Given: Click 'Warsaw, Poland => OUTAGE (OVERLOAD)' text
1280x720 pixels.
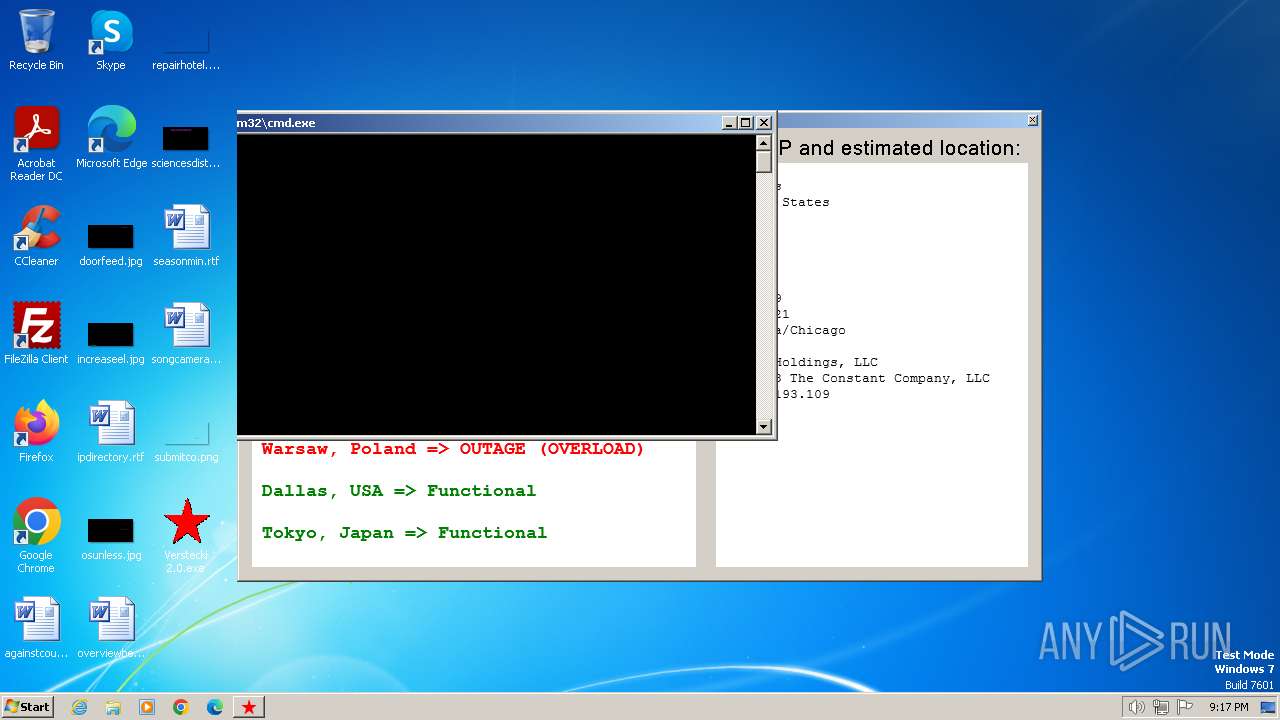Looking at the screenshot, I should pos(453,449).
